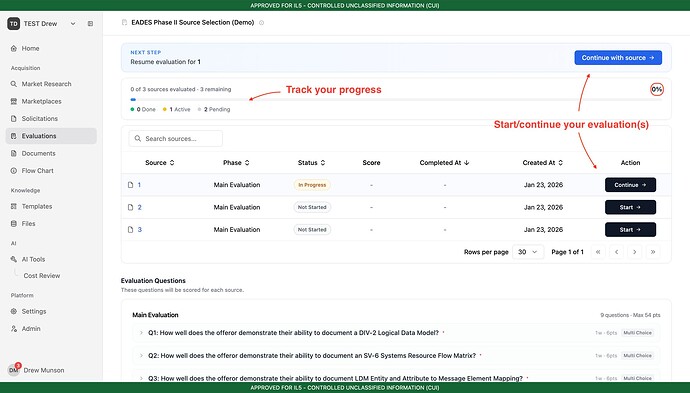Screen dimensions: 690x393
Task: Open the Documents section
Action: 51,153
